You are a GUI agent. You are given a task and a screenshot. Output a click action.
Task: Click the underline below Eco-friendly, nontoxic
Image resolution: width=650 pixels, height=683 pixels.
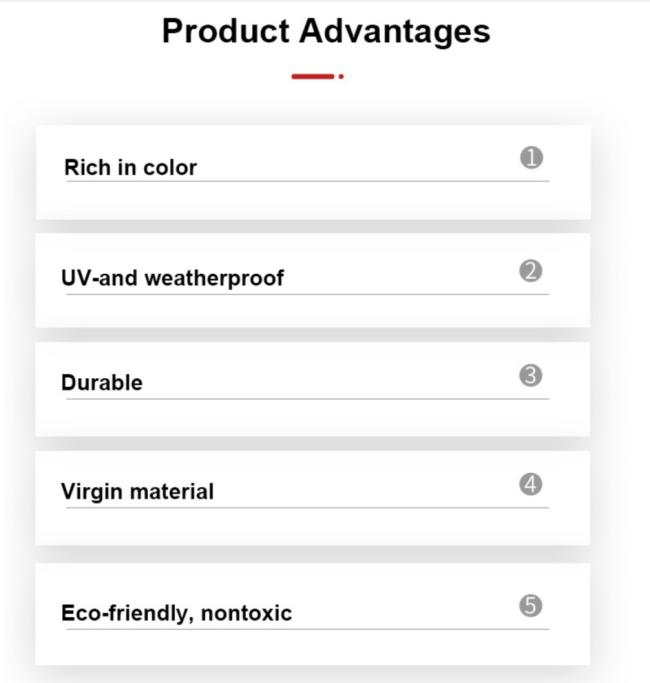308,629
